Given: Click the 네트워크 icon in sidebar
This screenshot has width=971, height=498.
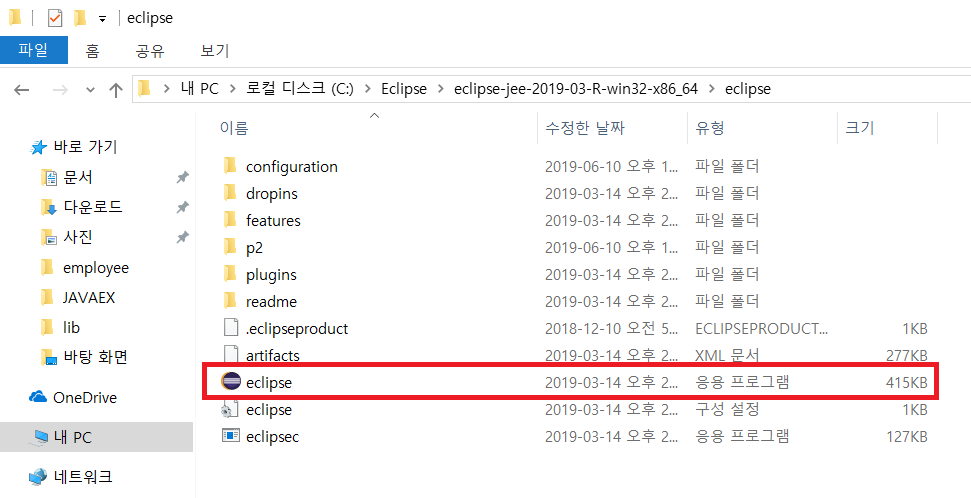Looking at the screenshot, I should [38, 476].
